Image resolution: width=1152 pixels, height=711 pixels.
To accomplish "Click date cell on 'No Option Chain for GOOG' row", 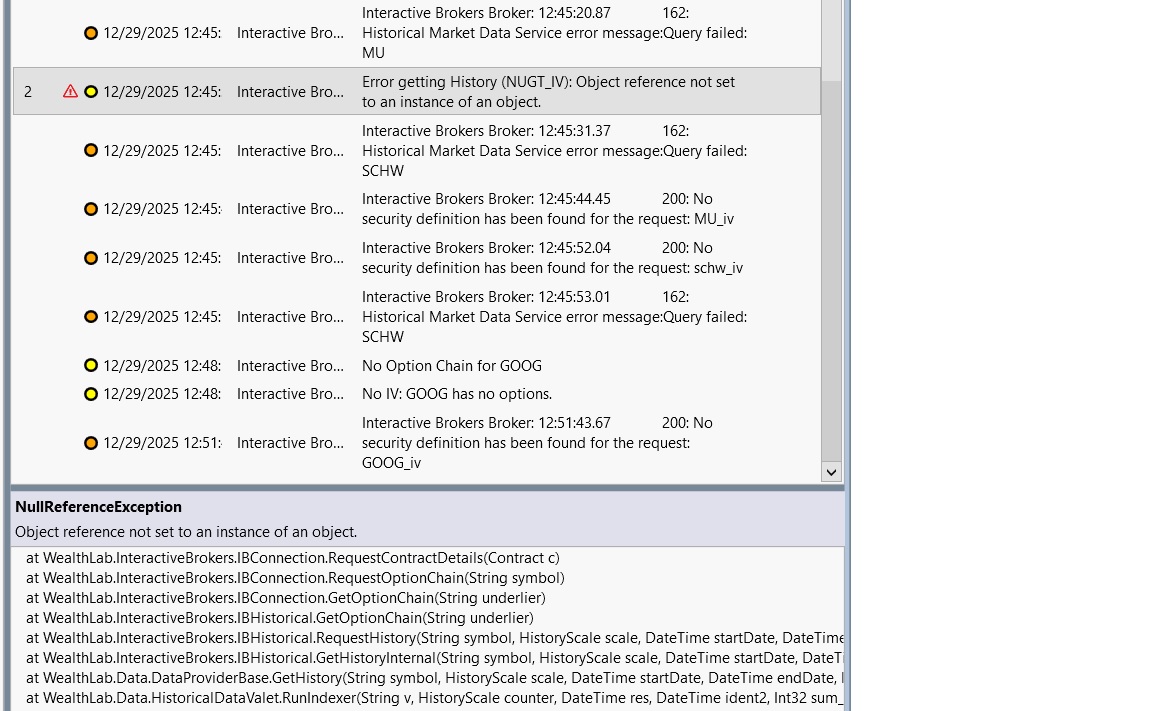I will click(x=162, y=366).
